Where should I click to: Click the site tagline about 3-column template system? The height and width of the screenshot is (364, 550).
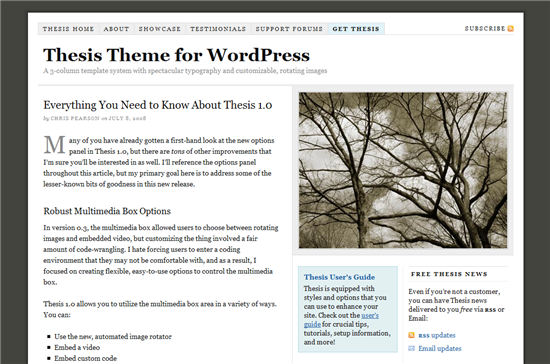click(185, 71)
